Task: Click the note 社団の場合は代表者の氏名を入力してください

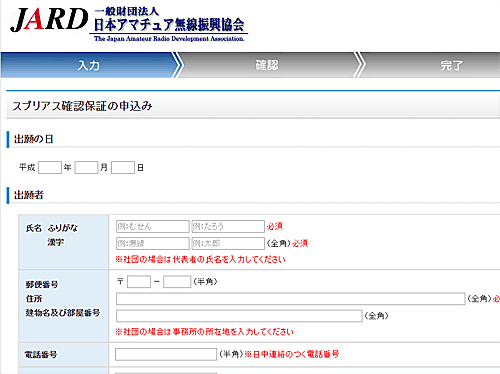Action: click(200, 259)
